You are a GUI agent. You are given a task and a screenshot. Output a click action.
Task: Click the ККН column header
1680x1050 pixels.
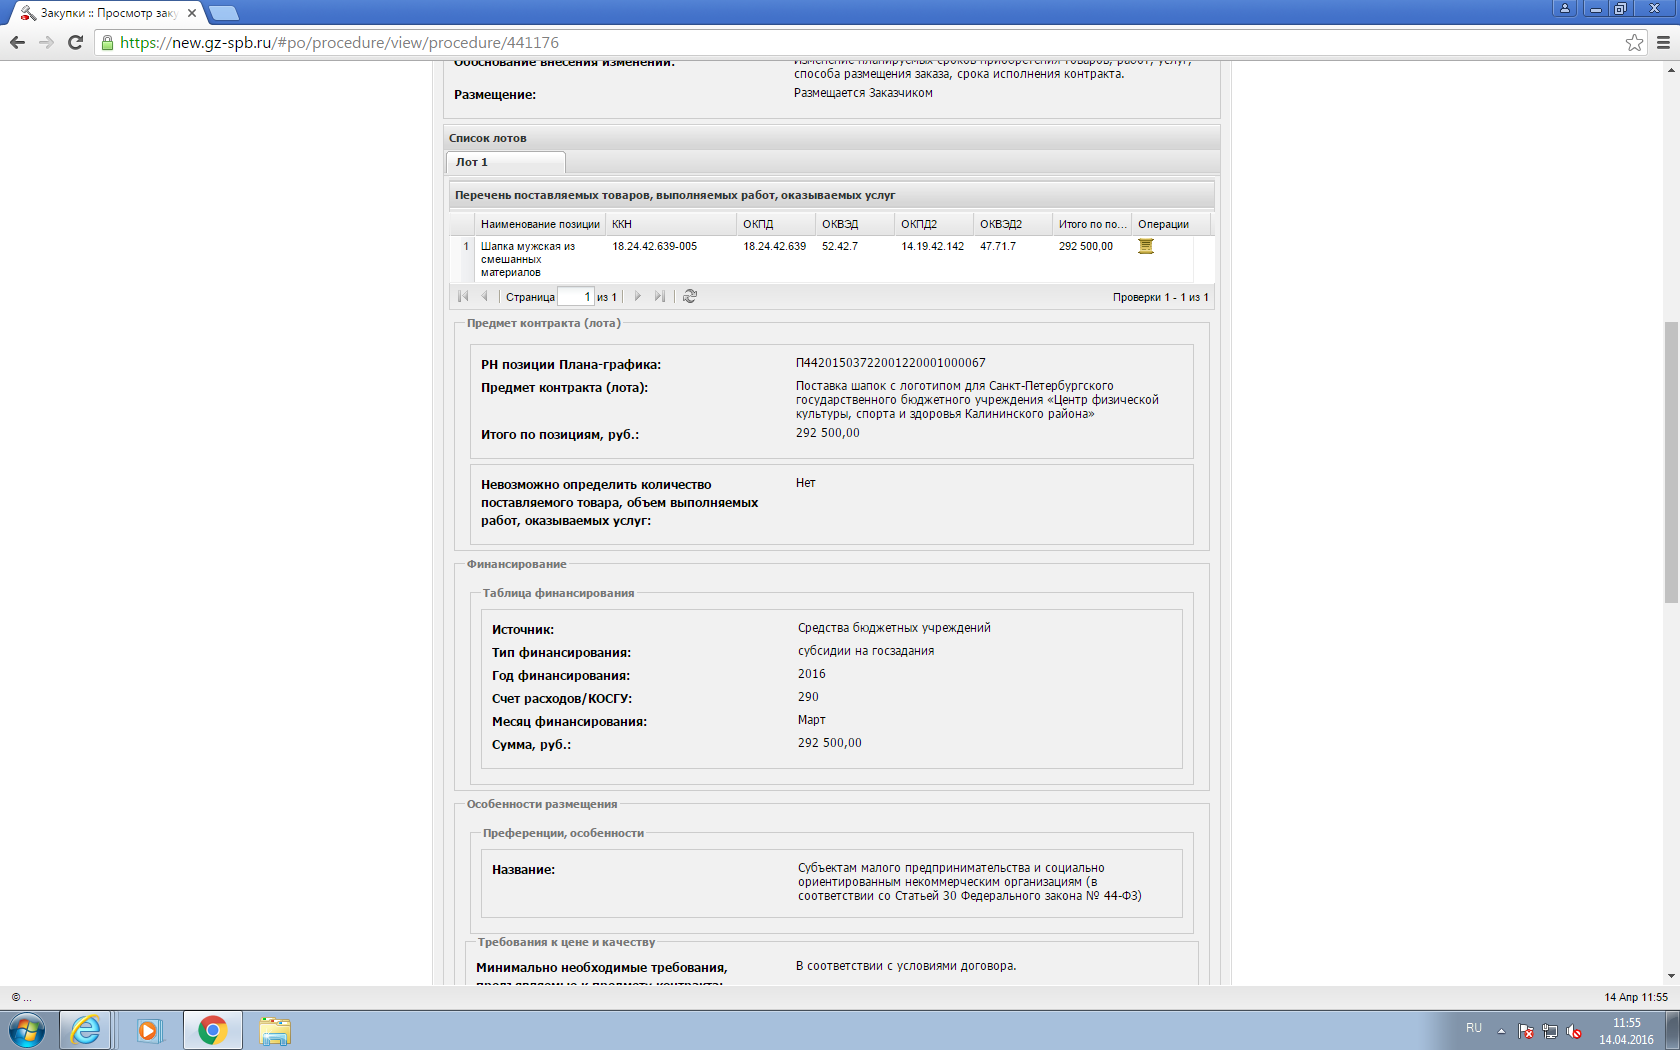(671, 224)
